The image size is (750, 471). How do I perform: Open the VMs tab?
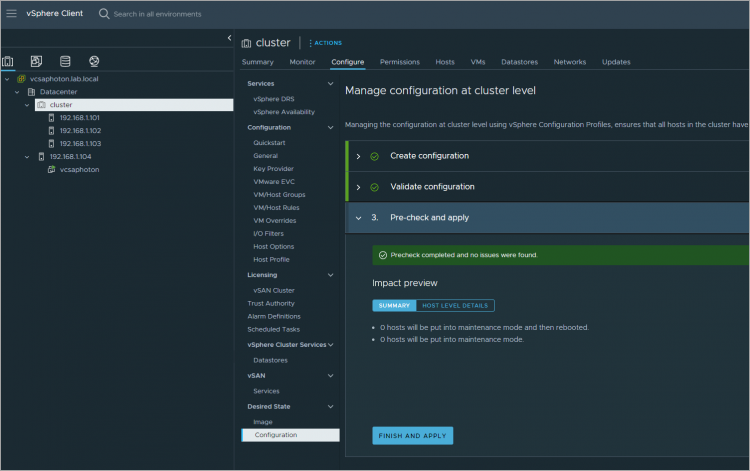478,62
